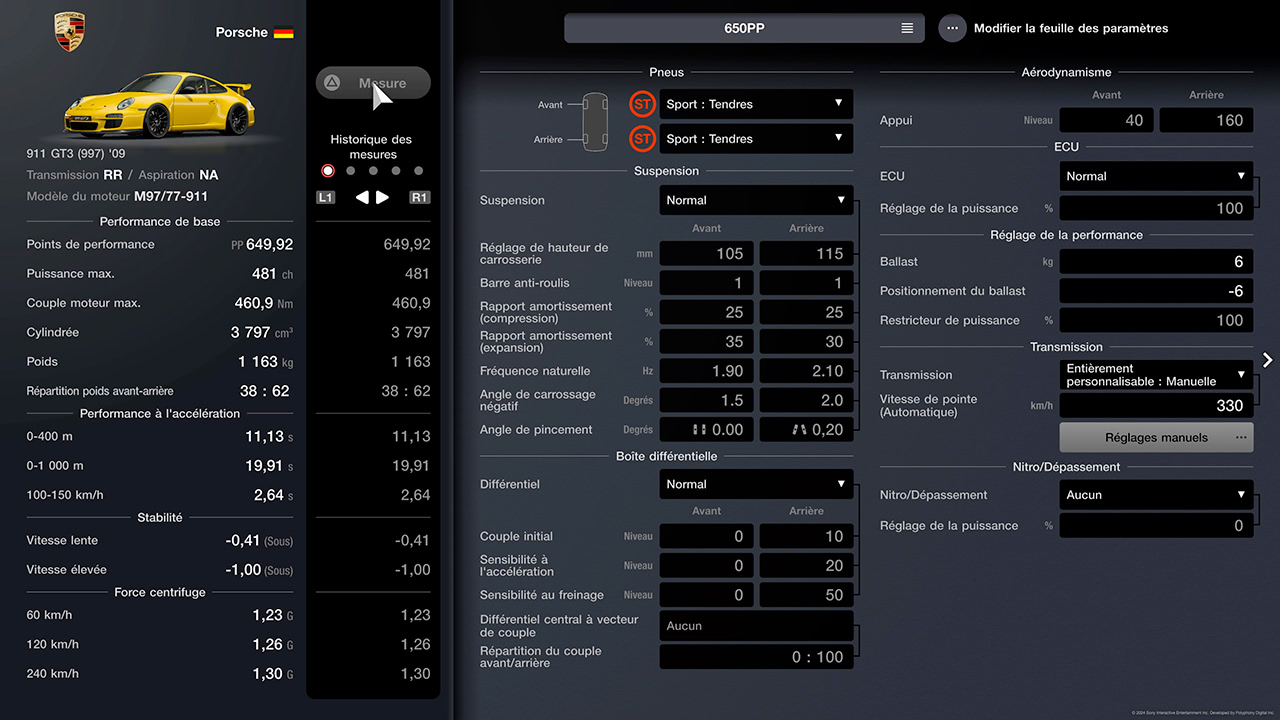This screenshot has width=1280, height=720.
Task: Select the fifth measurement history dot
Action: point(418,171)
